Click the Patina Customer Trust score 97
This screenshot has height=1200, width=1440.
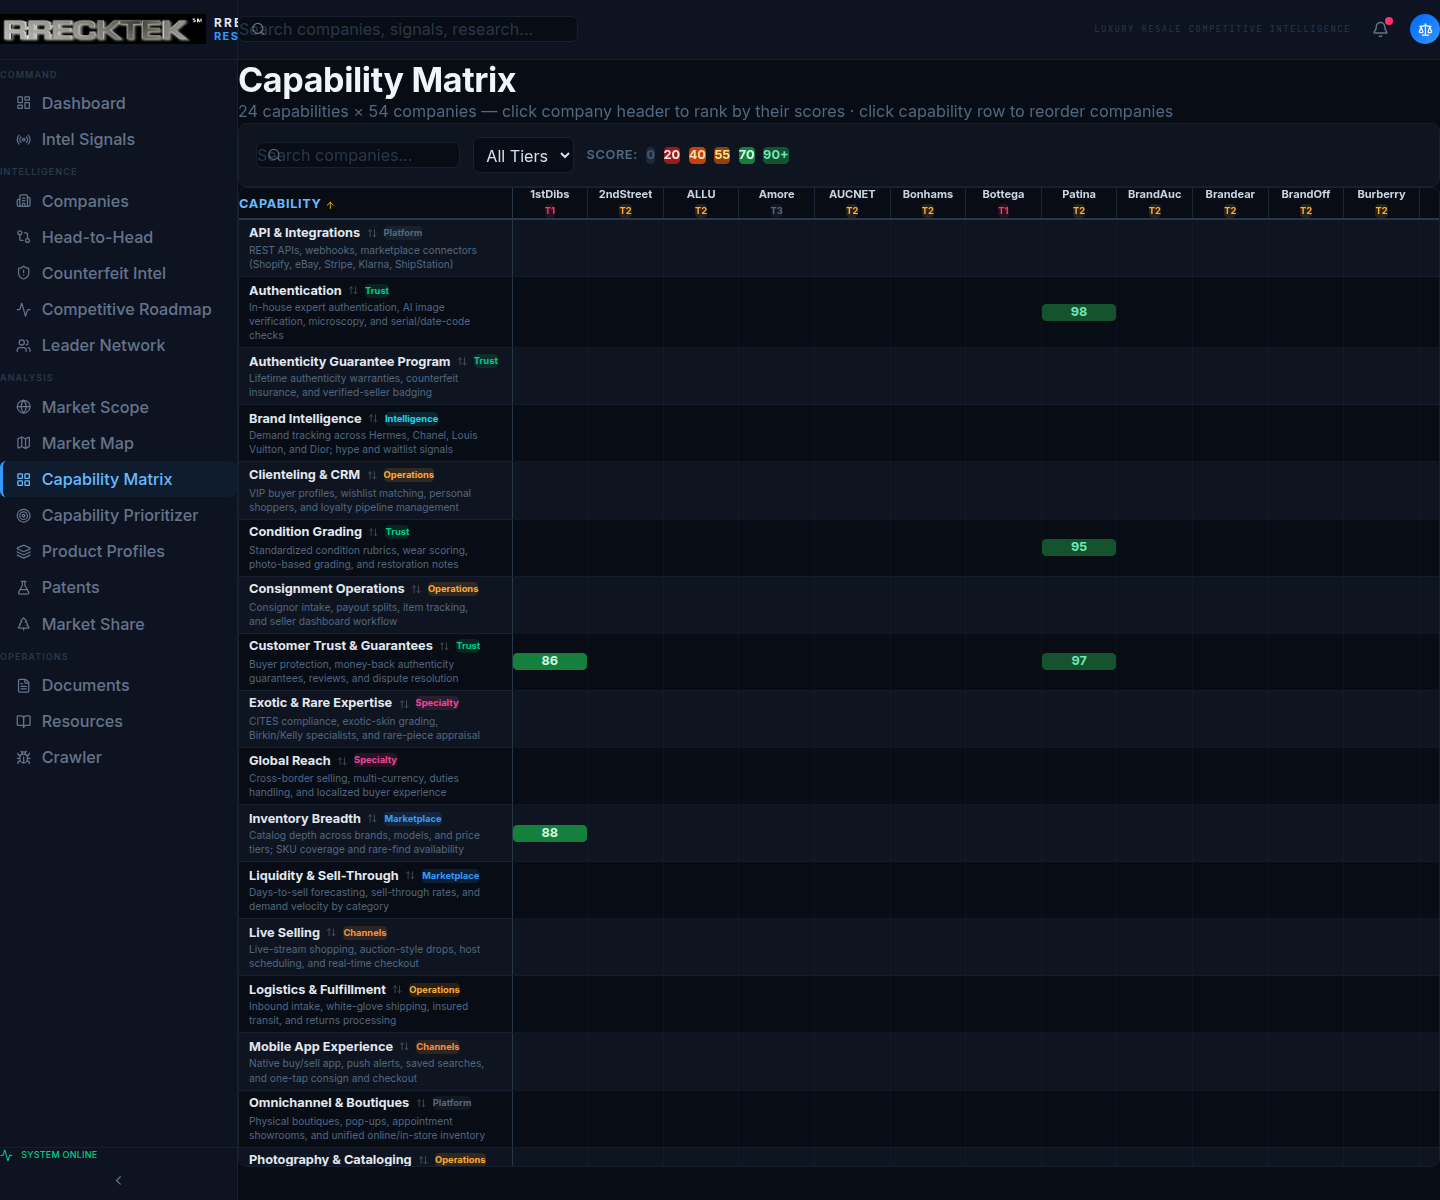tap(1079, 661)
